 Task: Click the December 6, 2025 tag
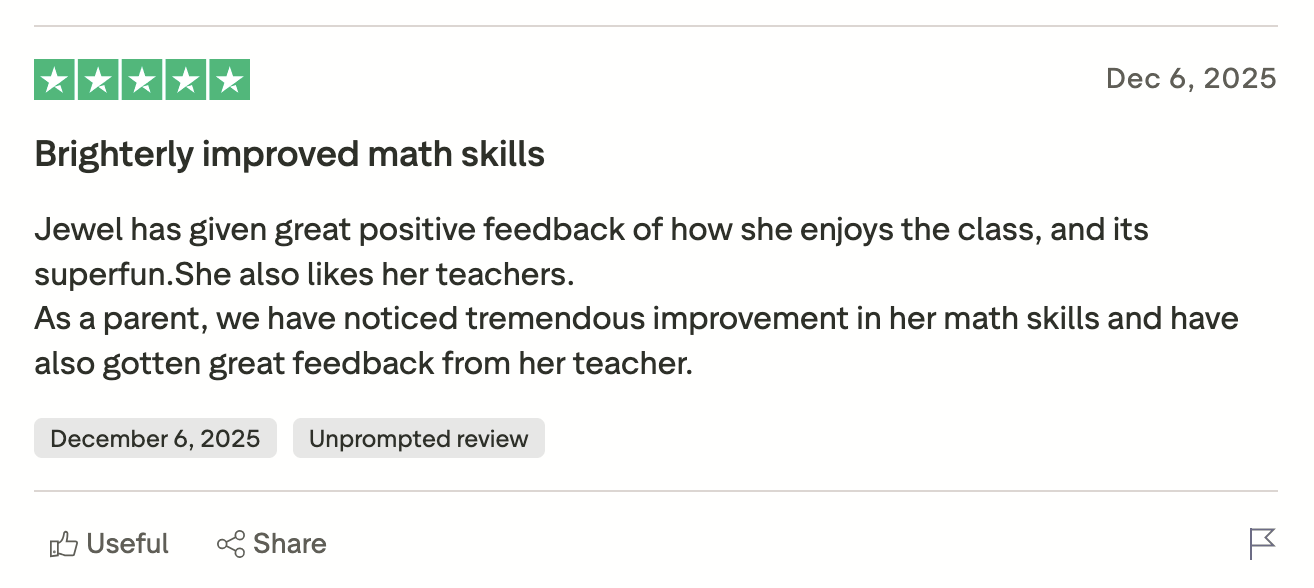tap(155, 438)
